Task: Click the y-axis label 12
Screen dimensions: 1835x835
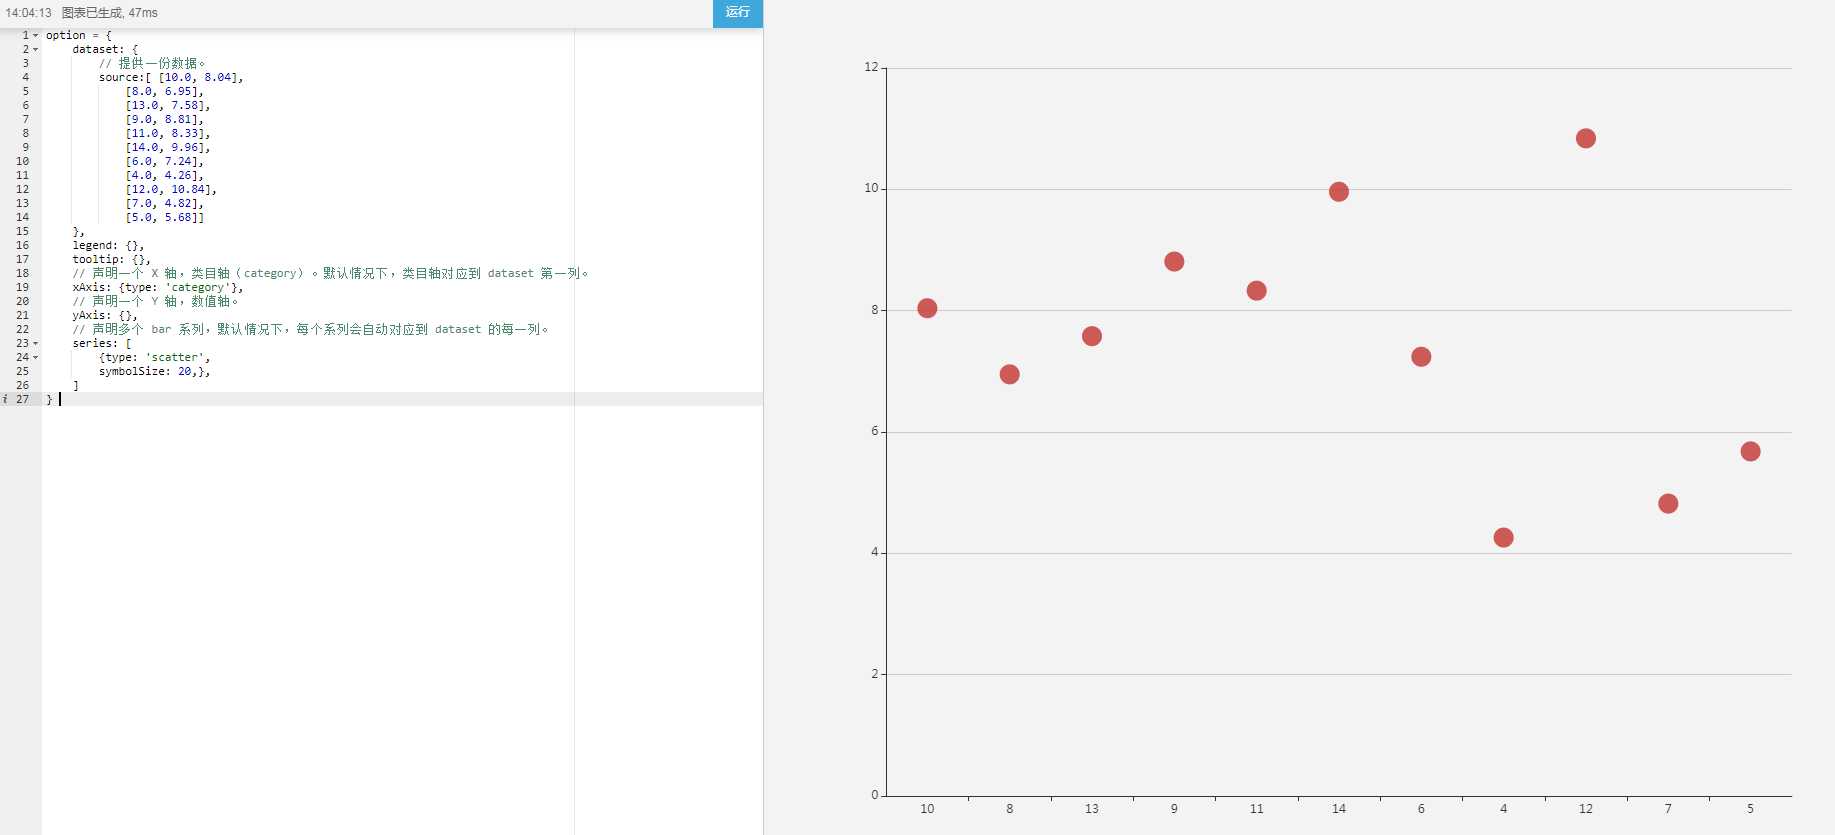Action: coord(871,67)
